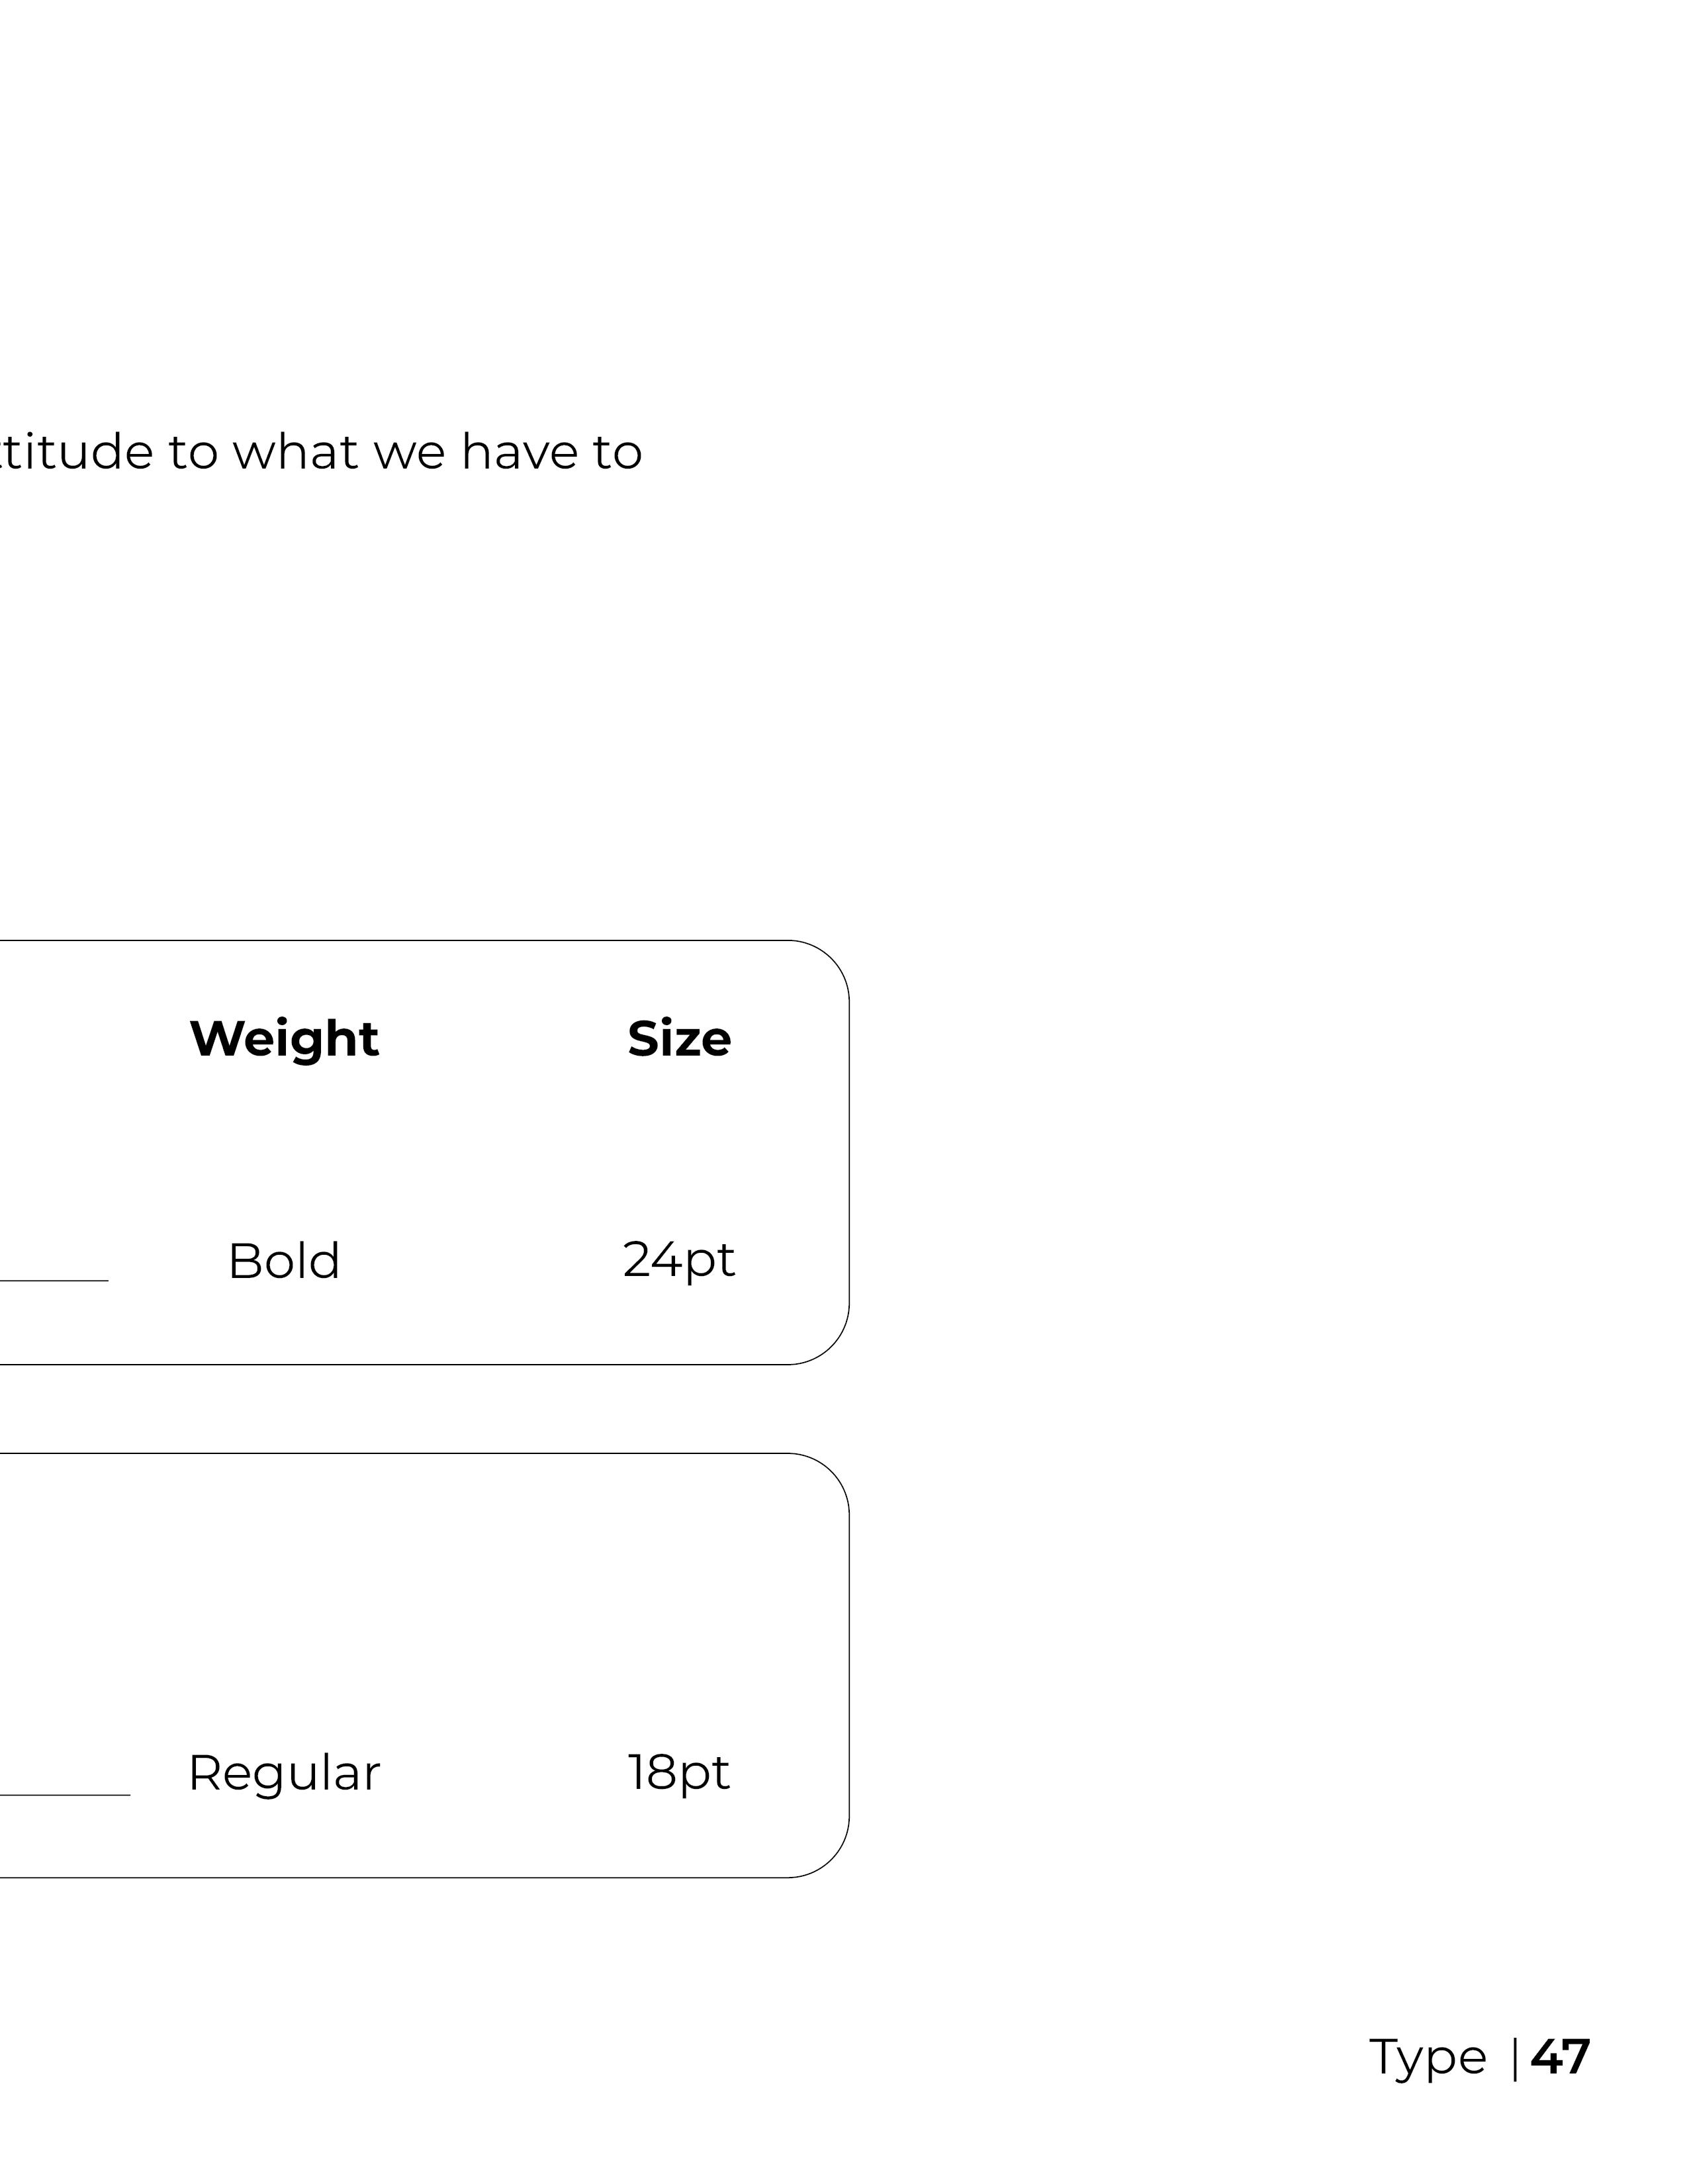The width and height of the screenshot is (1691, 2184).
Task: Click the underline left of "Regular"
Action: [x=65, y=1794]
